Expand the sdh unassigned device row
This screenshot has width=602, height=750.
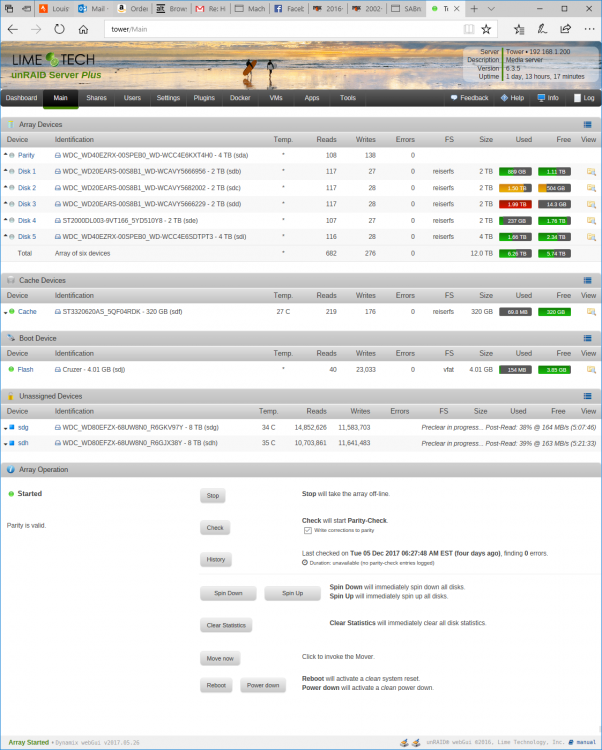click(6, 444)
